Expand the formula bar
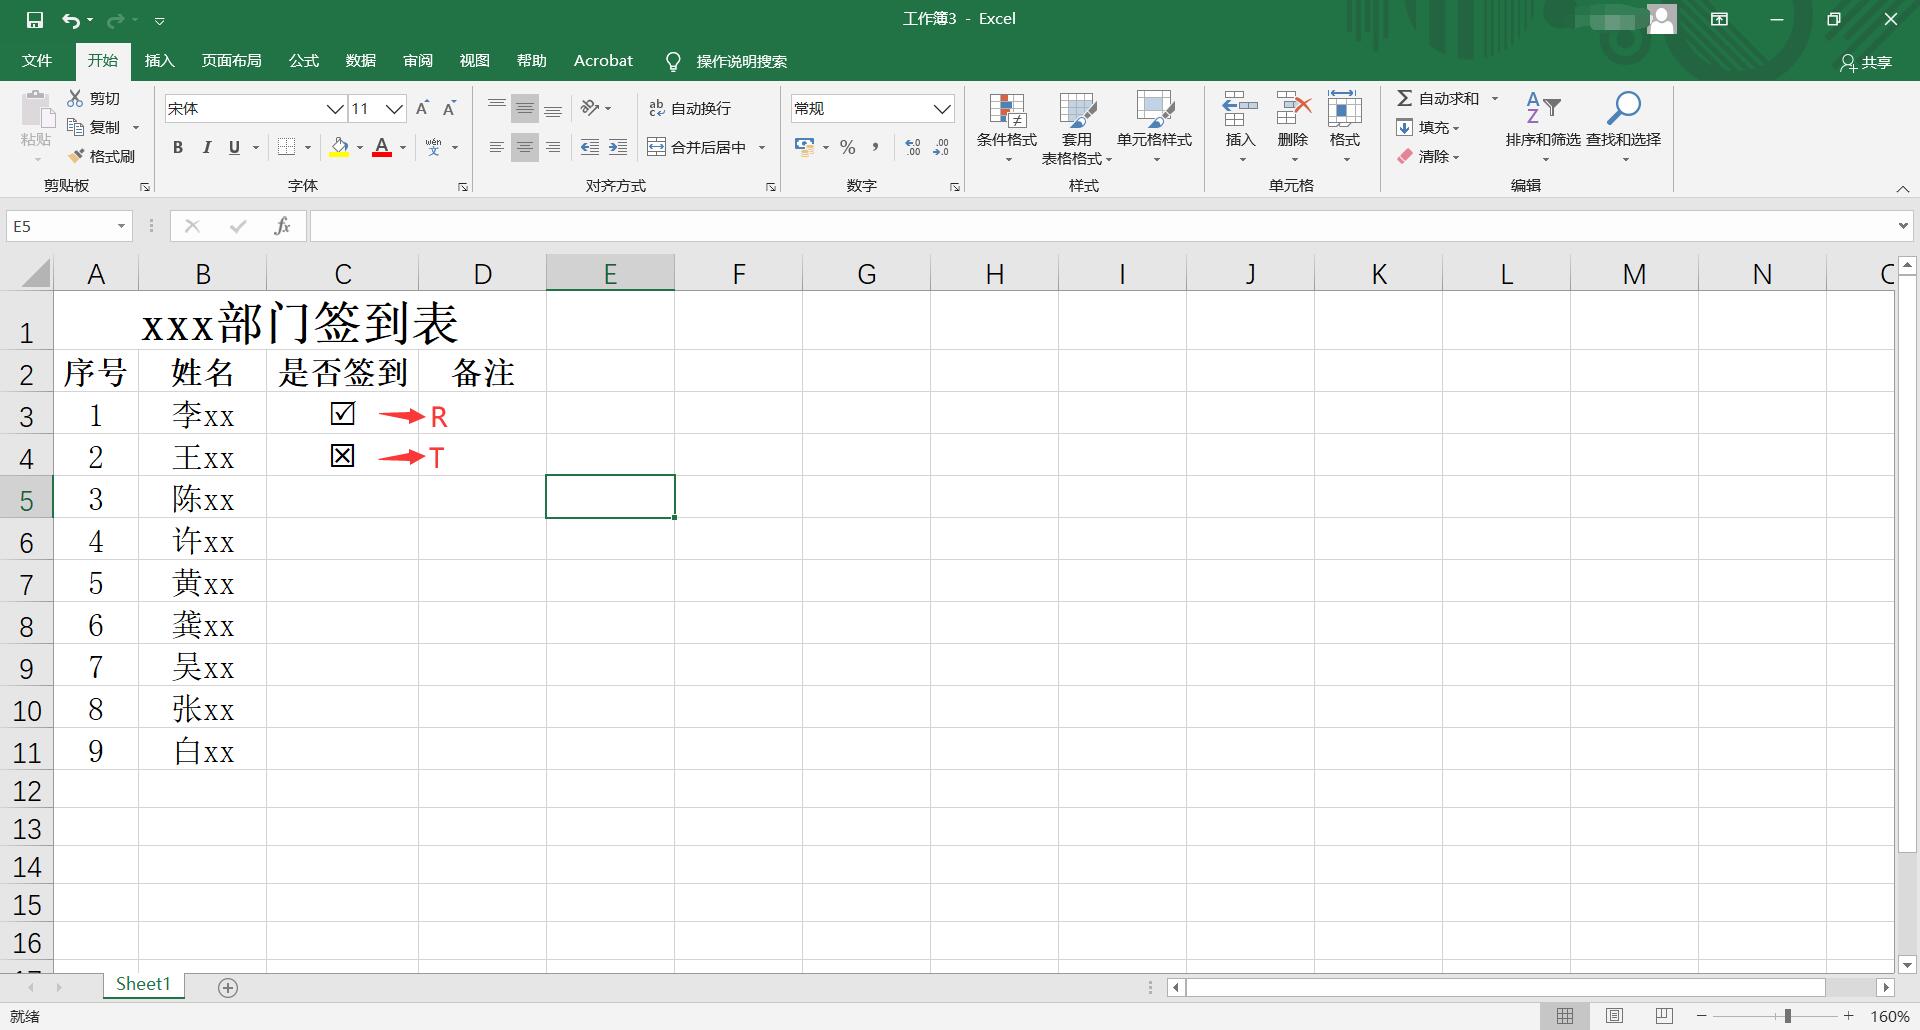The image size is (1920, 1030). coord(1903,226)
